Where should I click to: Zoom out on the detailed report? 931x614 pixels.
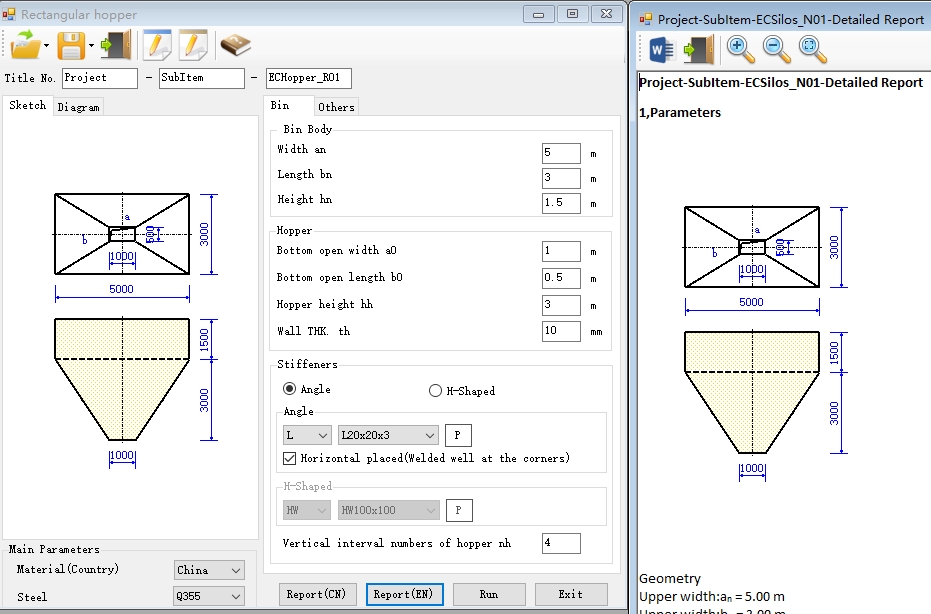click(777, 50)
